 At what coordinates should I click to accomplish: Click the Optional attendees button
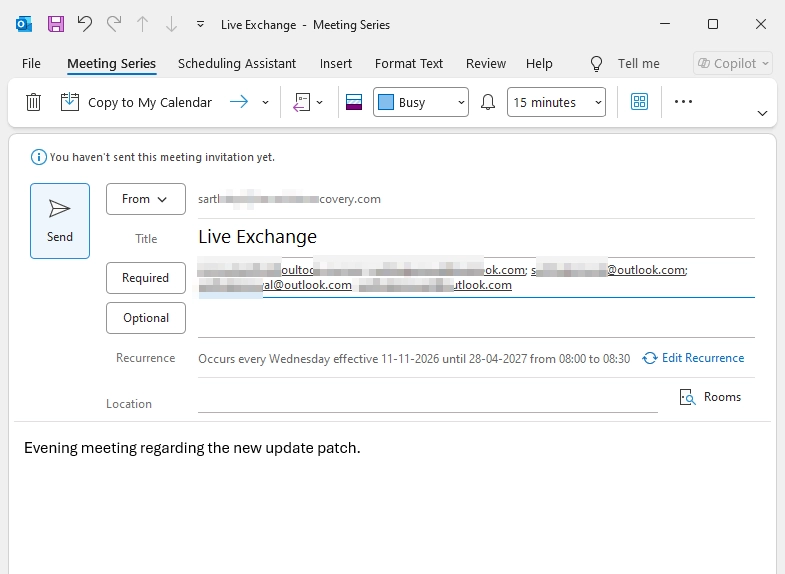coord(146,318)
